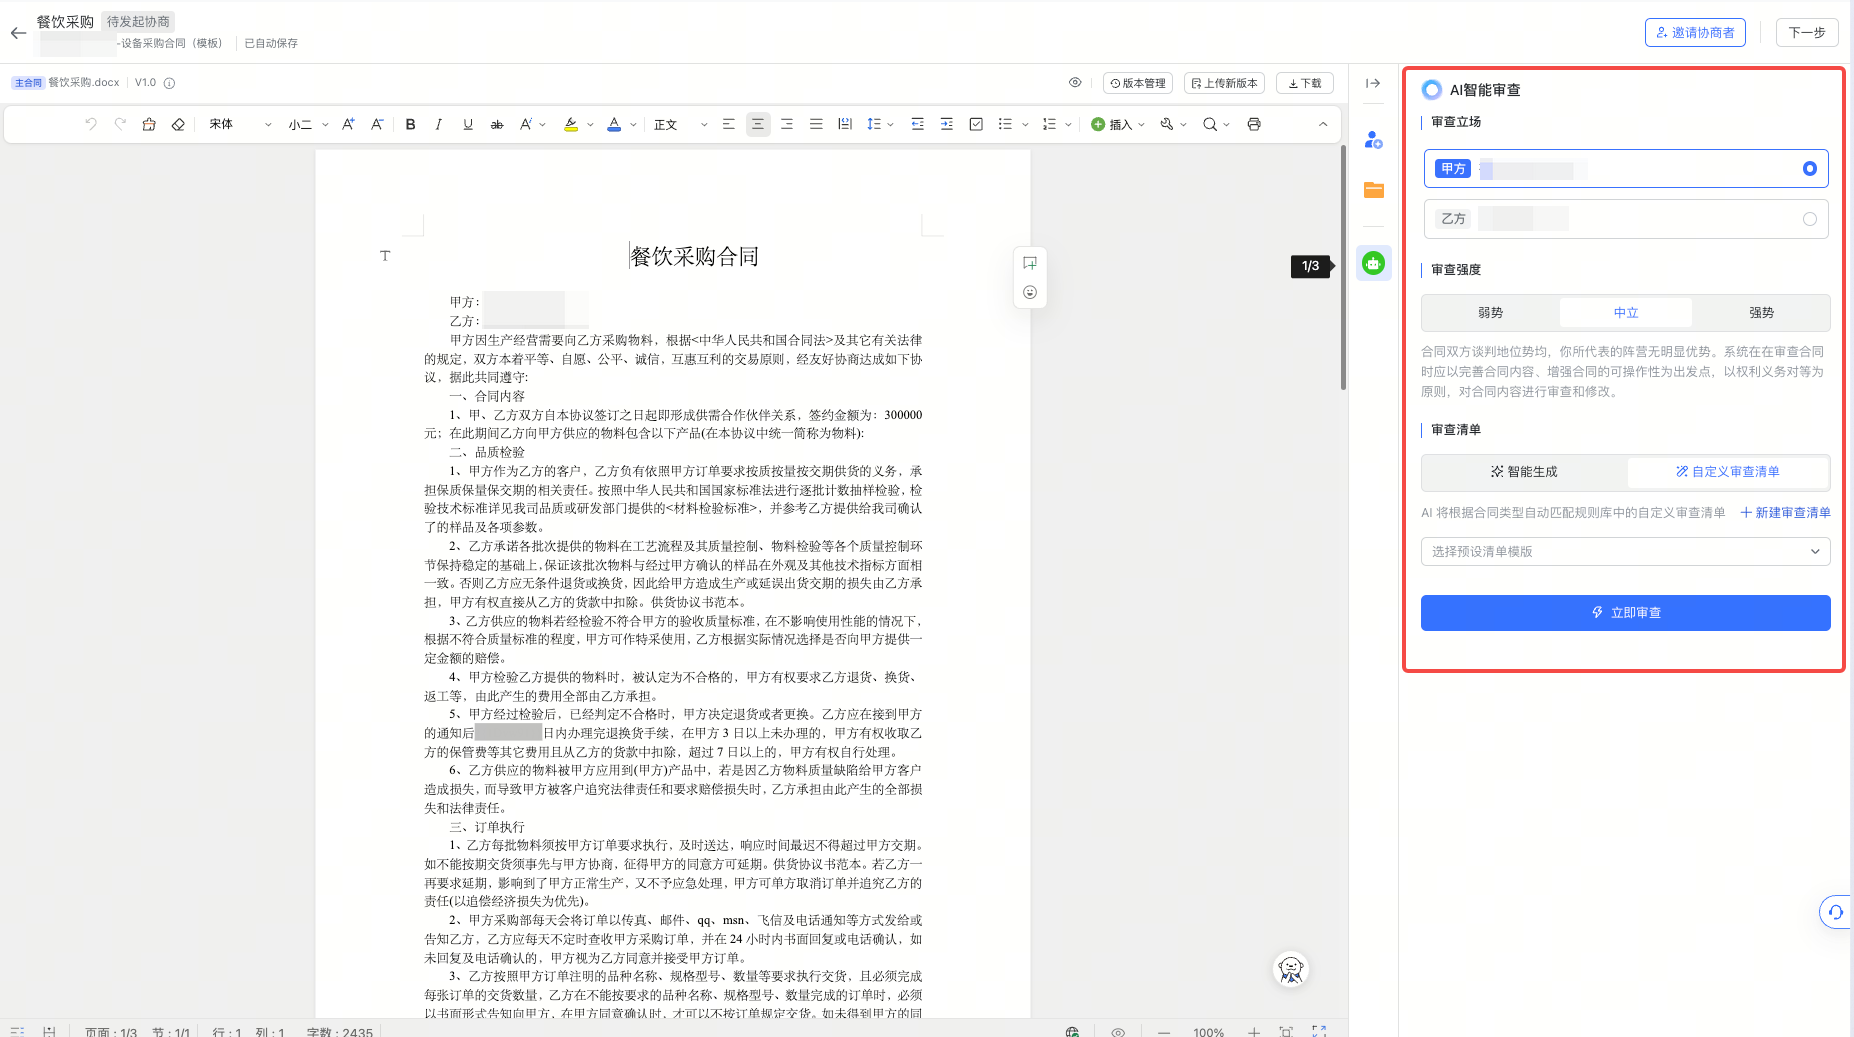This screenshot has height=1037, width=1854.
Task: Click the search magnifier icon in toolbar
Action: [1210, 124]
